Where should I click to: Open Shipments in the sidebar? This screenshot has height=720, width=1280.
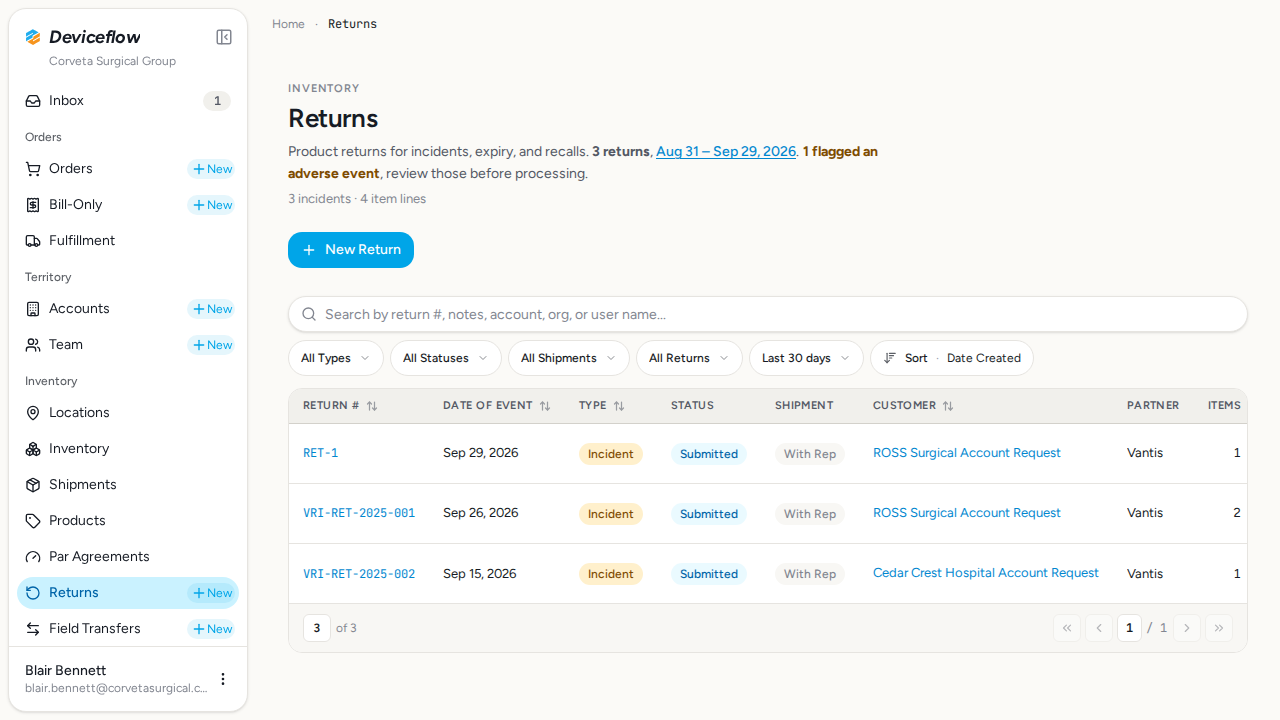[x=128, y=485]
